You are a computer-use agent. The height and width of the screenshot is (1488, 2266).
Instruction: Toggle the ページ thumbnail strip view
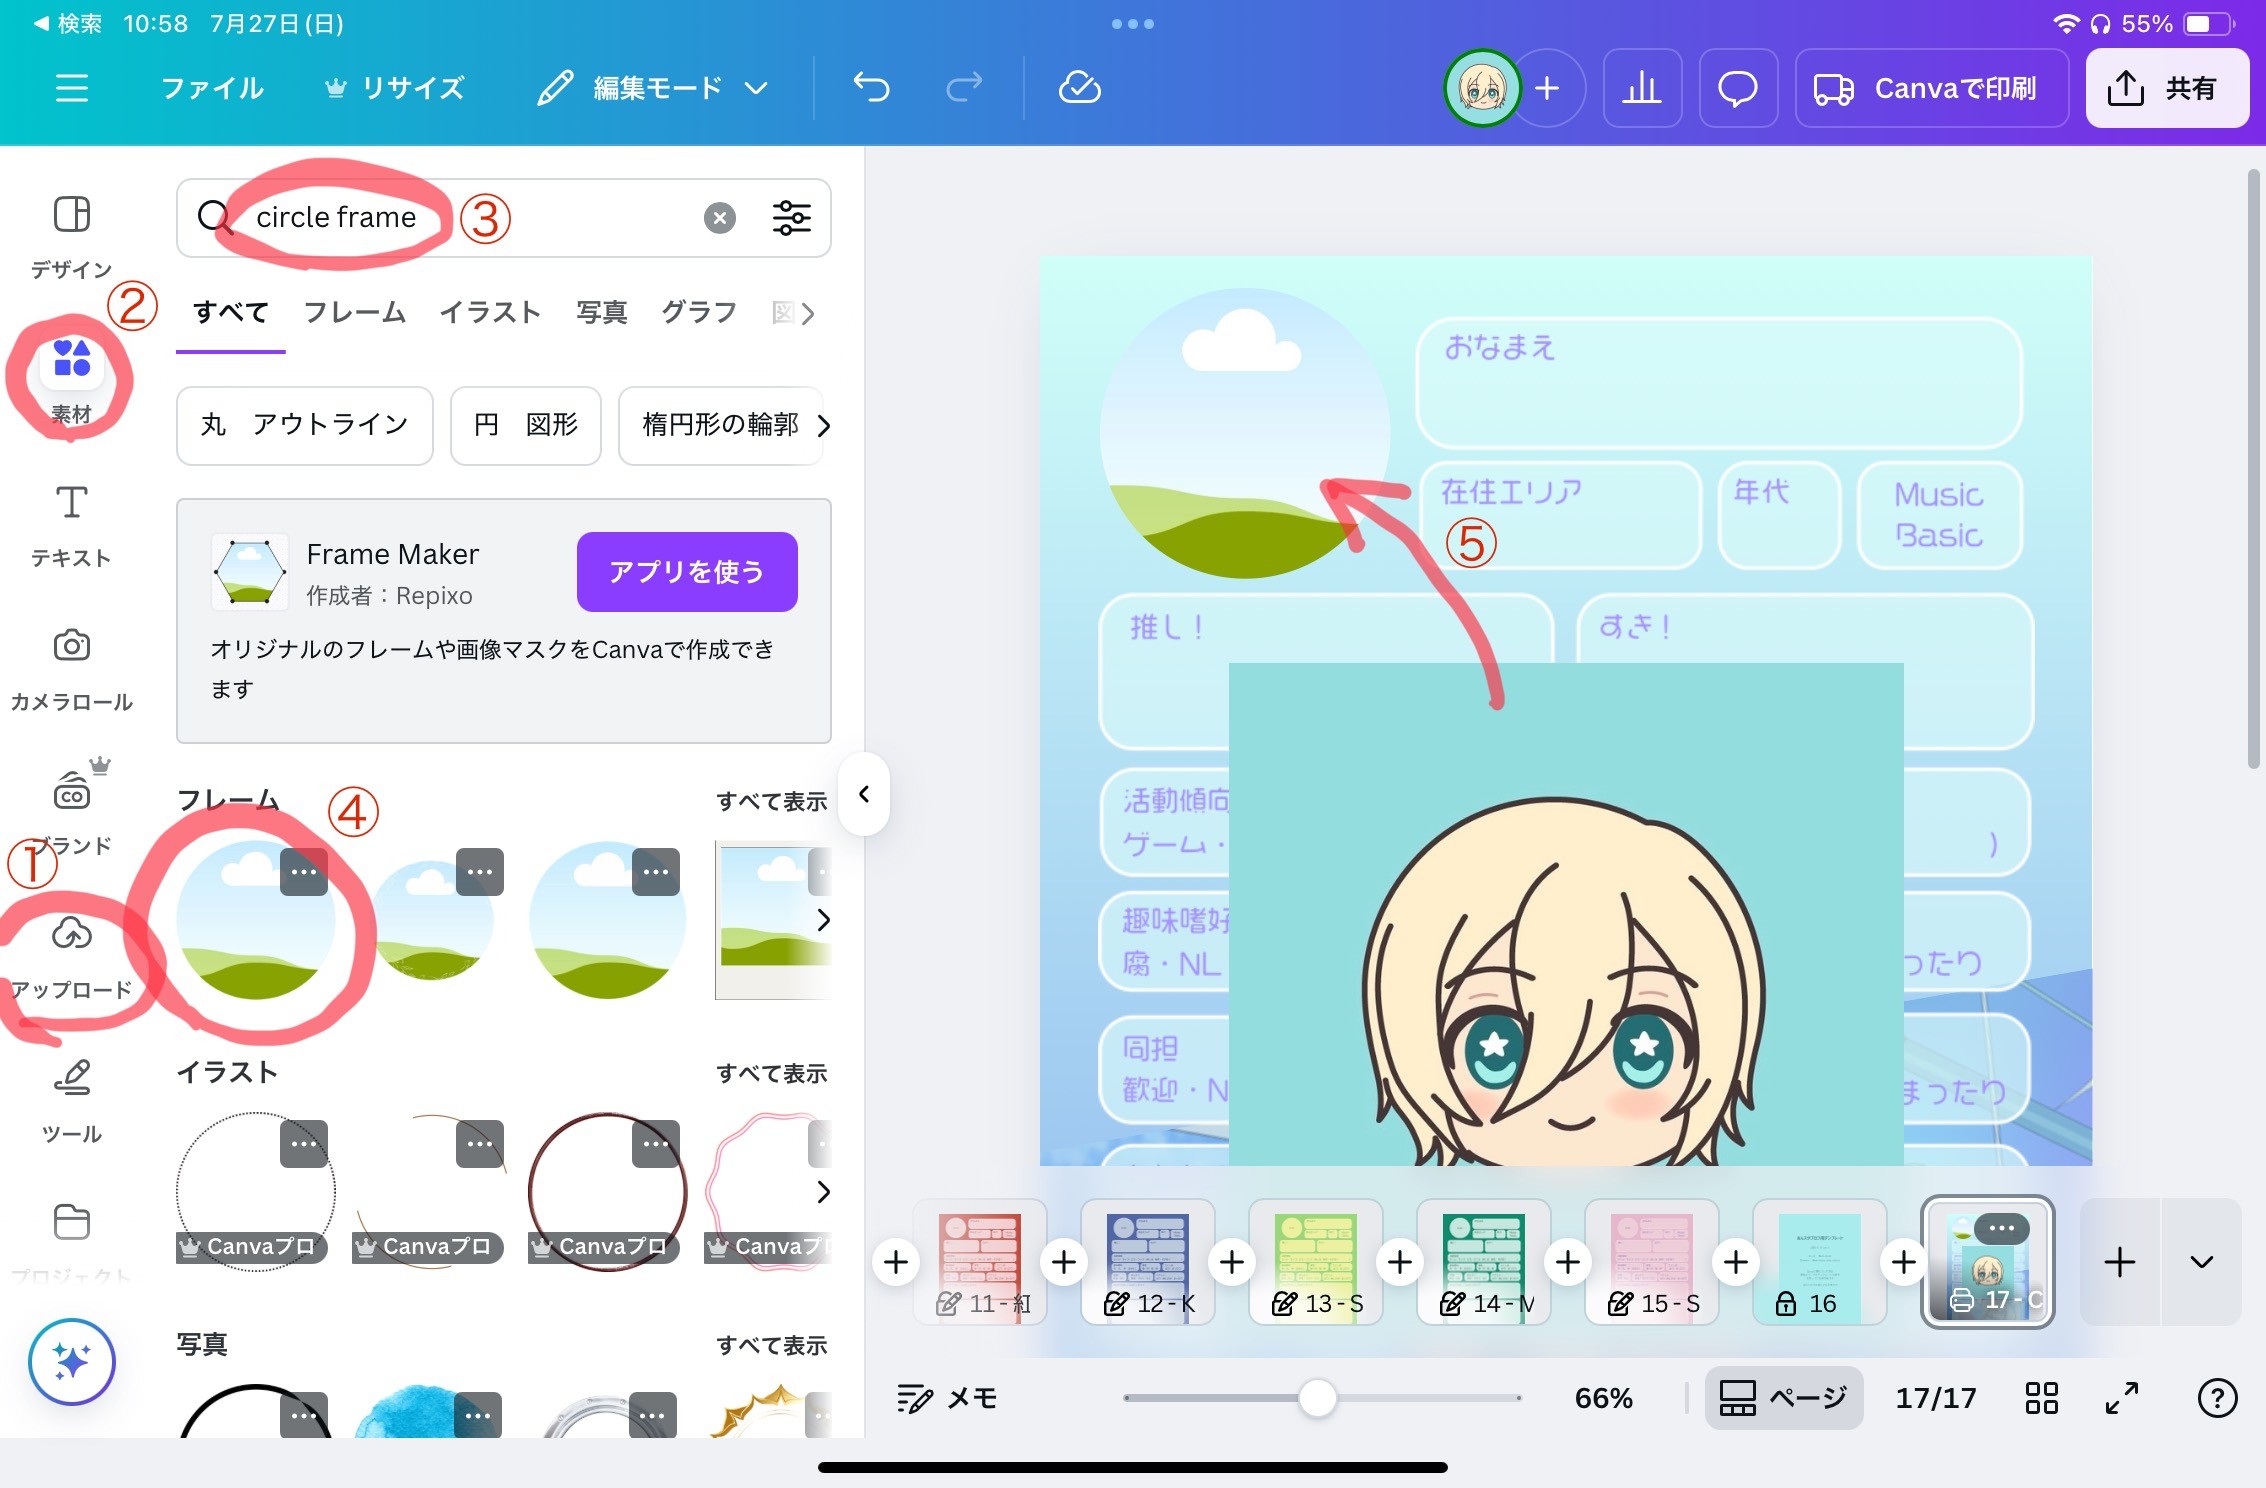pyautogui.click(x=1783, y=1397)
